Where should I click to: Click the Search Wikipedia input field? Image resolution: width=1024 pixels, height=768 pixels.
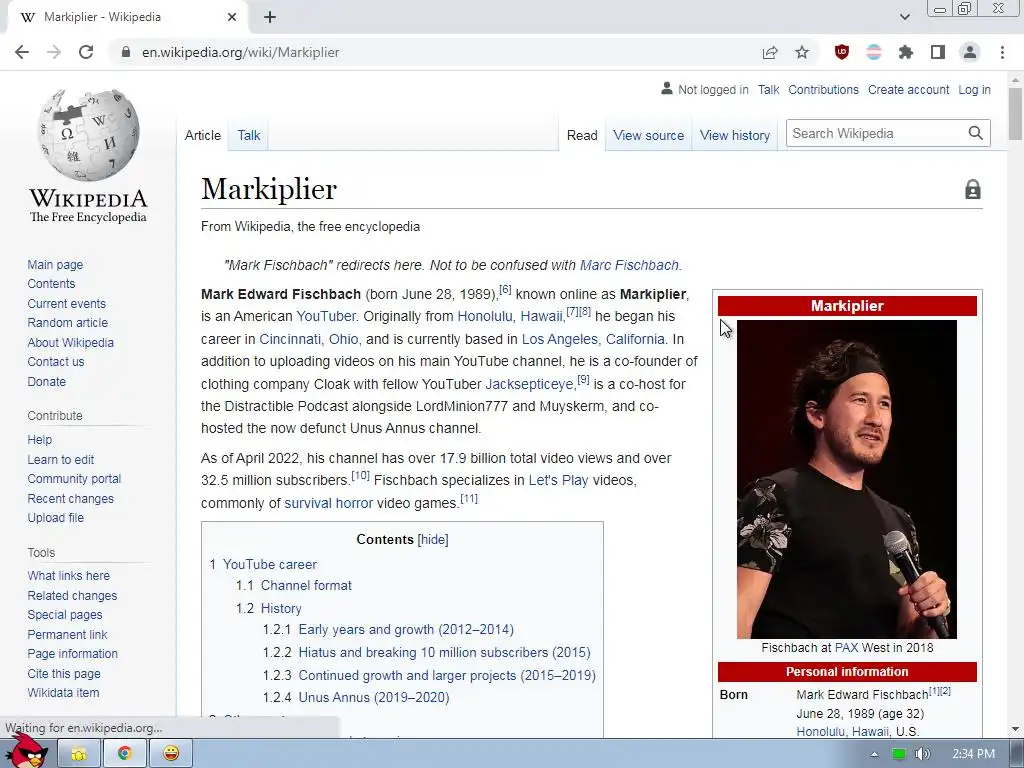(x=877, y=133)
